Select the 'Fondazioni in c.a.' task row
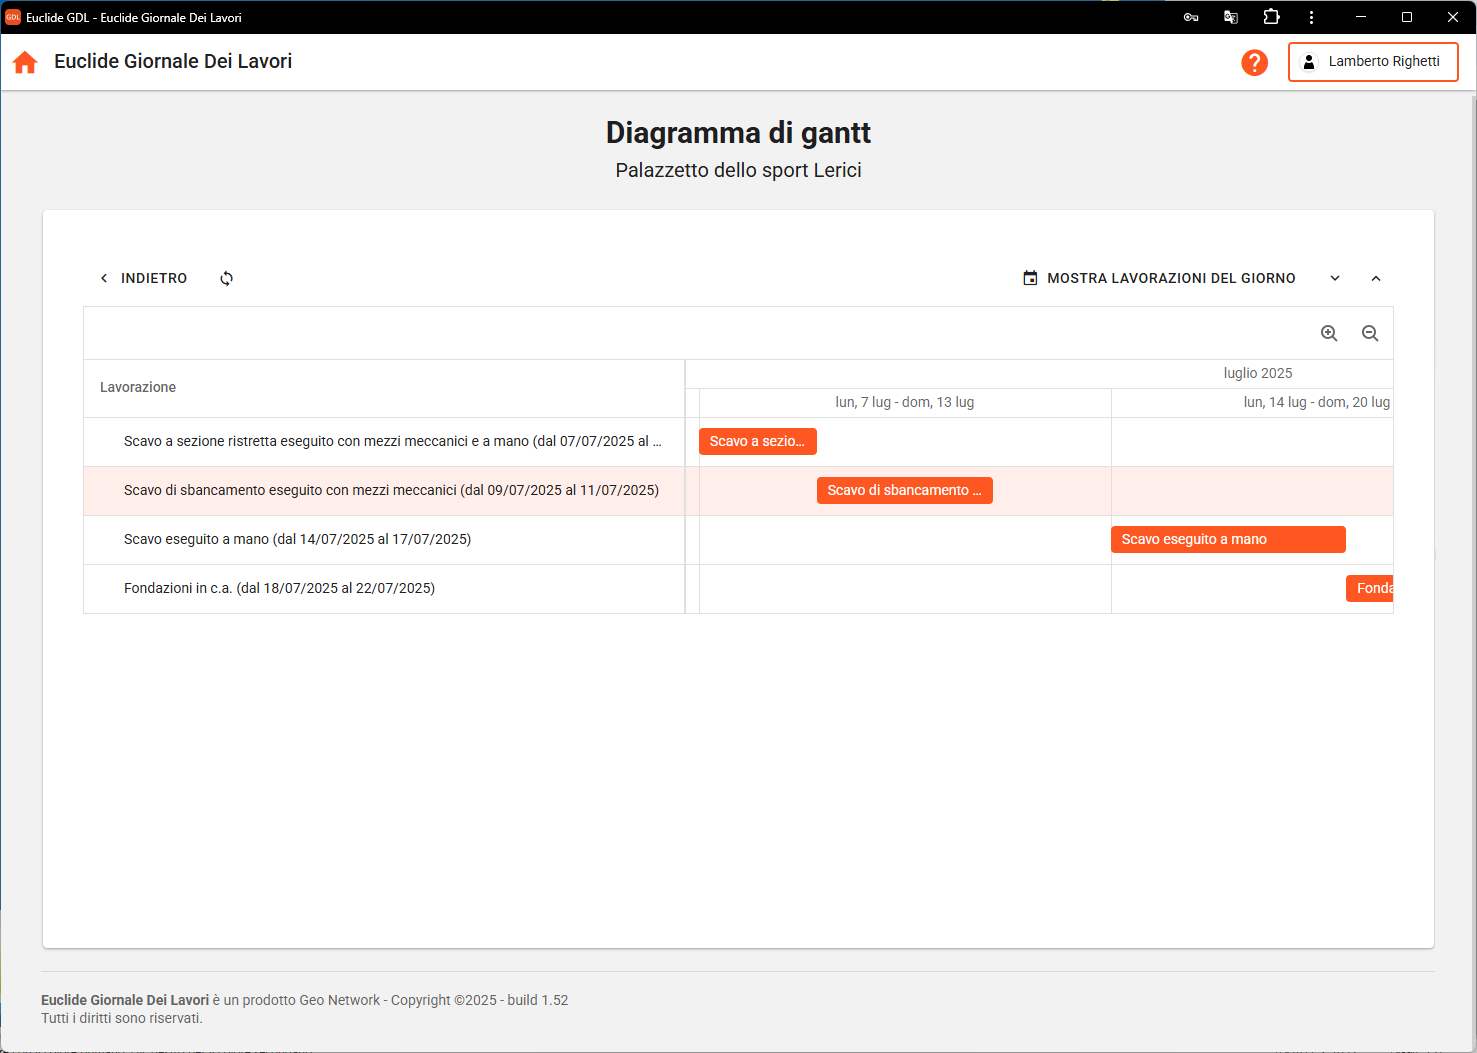This screenshot has height=1053, width=1477. pos(279,588)
